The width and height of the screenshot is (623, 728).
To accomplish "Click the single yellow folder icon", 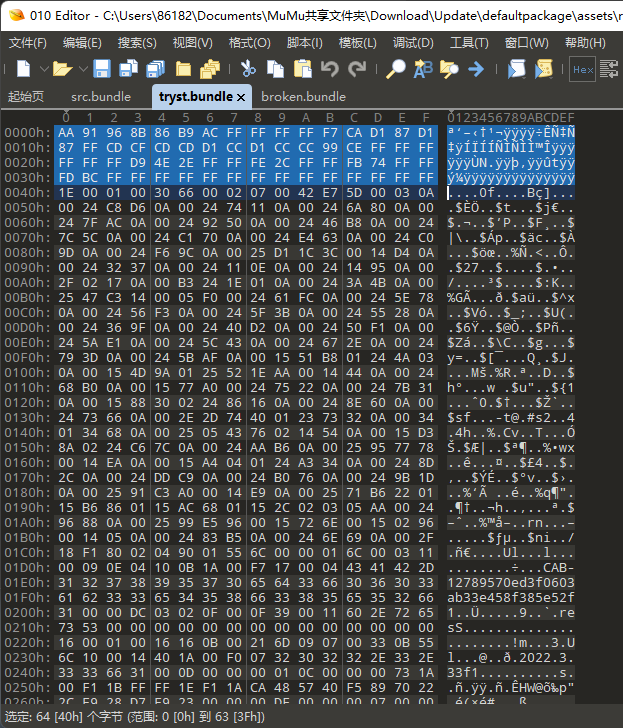I will tap(183, 69).
